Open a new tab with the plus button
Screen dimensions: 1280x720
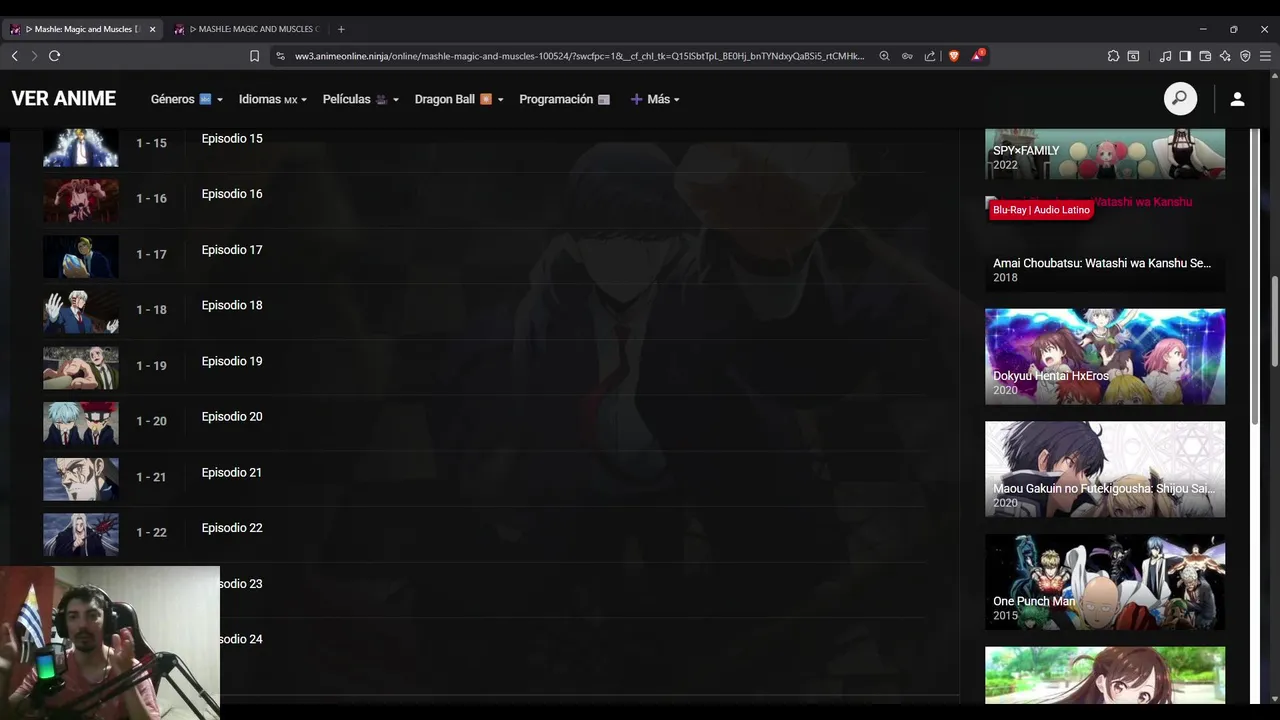341,29
